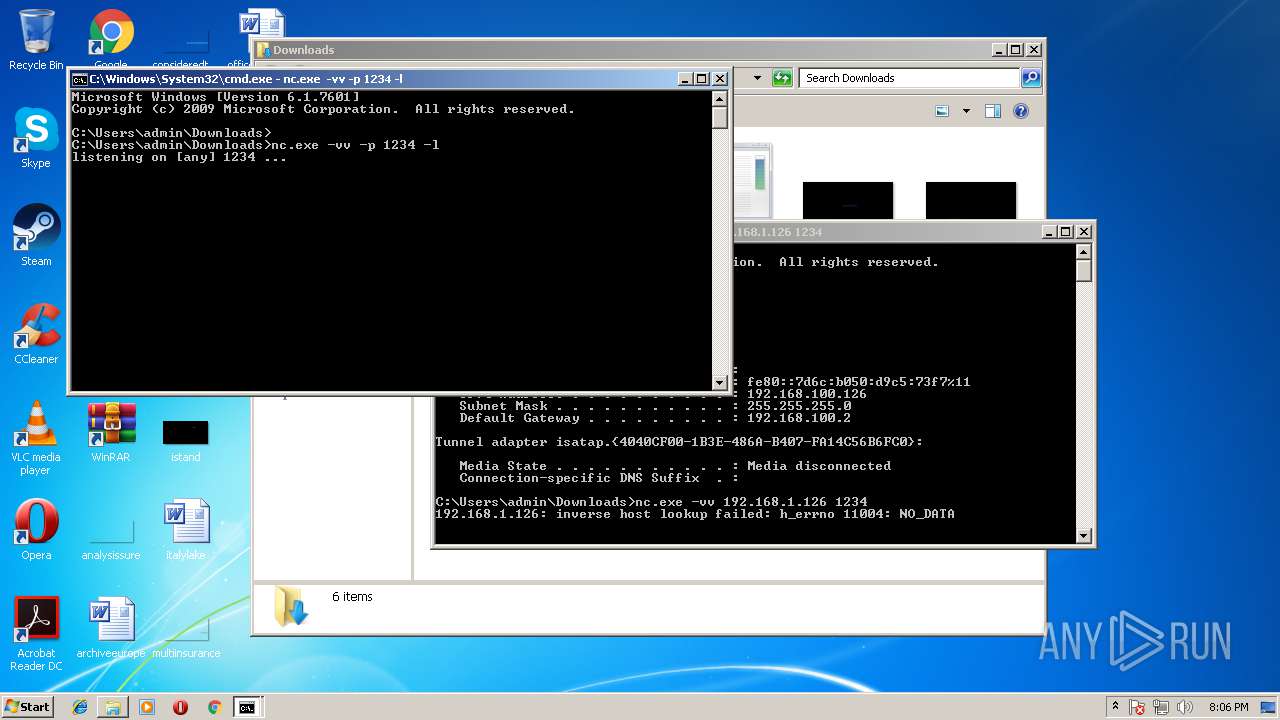
Task: Open the istand desktop file
Action: tap(186, 439)
